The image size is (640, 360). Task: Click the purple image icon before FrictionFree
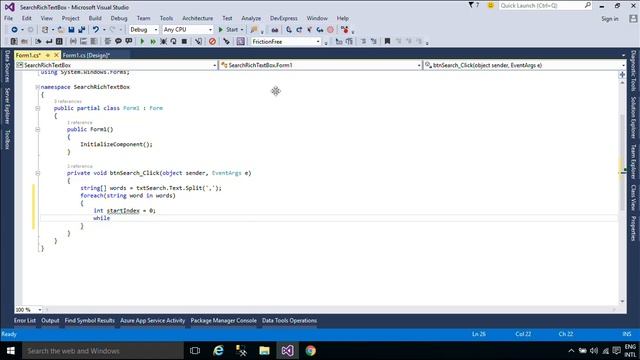tap(241, 42)
